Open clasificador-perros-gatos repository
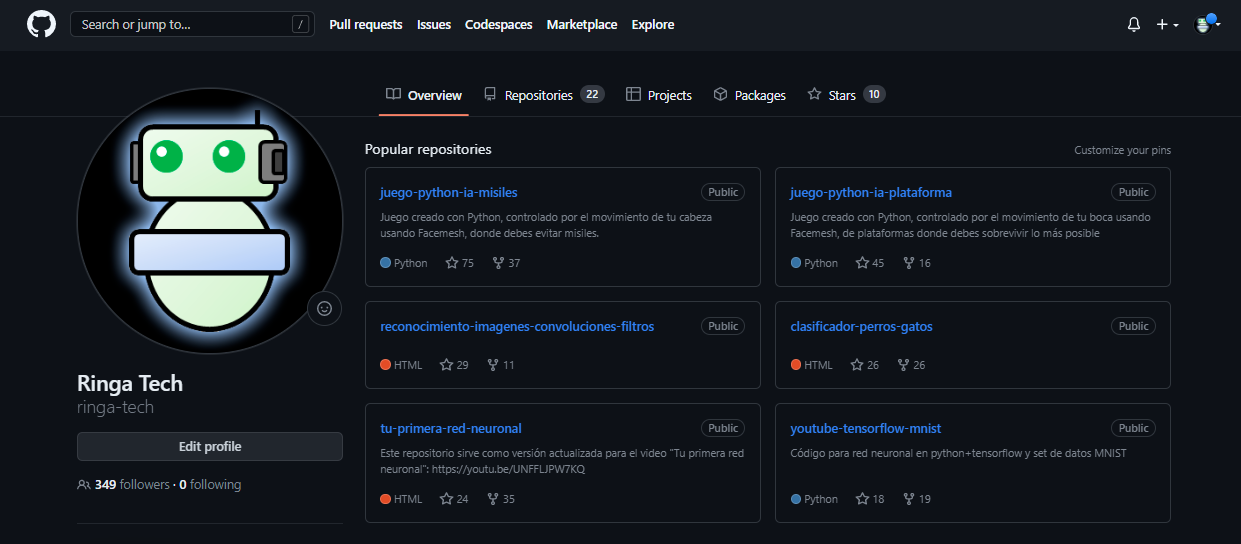Viewport: 1241px width, 544px height. tap(861, 326)
